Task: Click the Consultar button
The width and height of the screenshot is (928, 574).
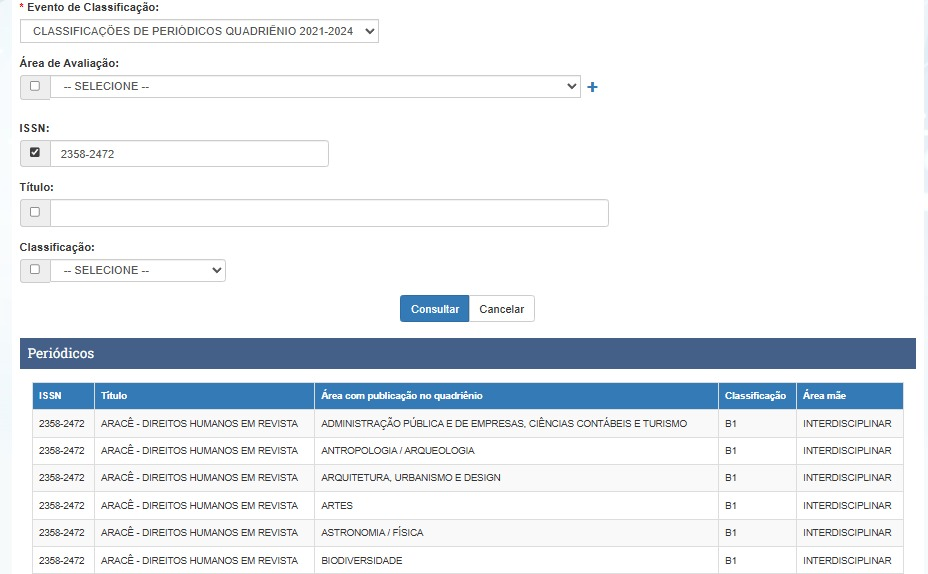Action: (434, 309)
